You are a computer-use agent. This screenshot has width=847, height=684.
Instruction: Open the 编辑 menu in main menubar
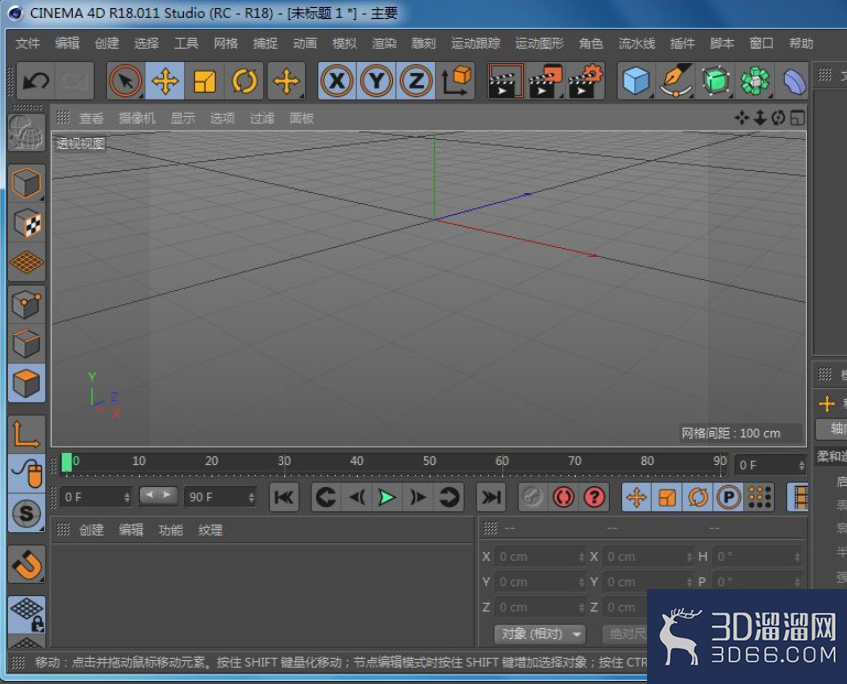67,43
